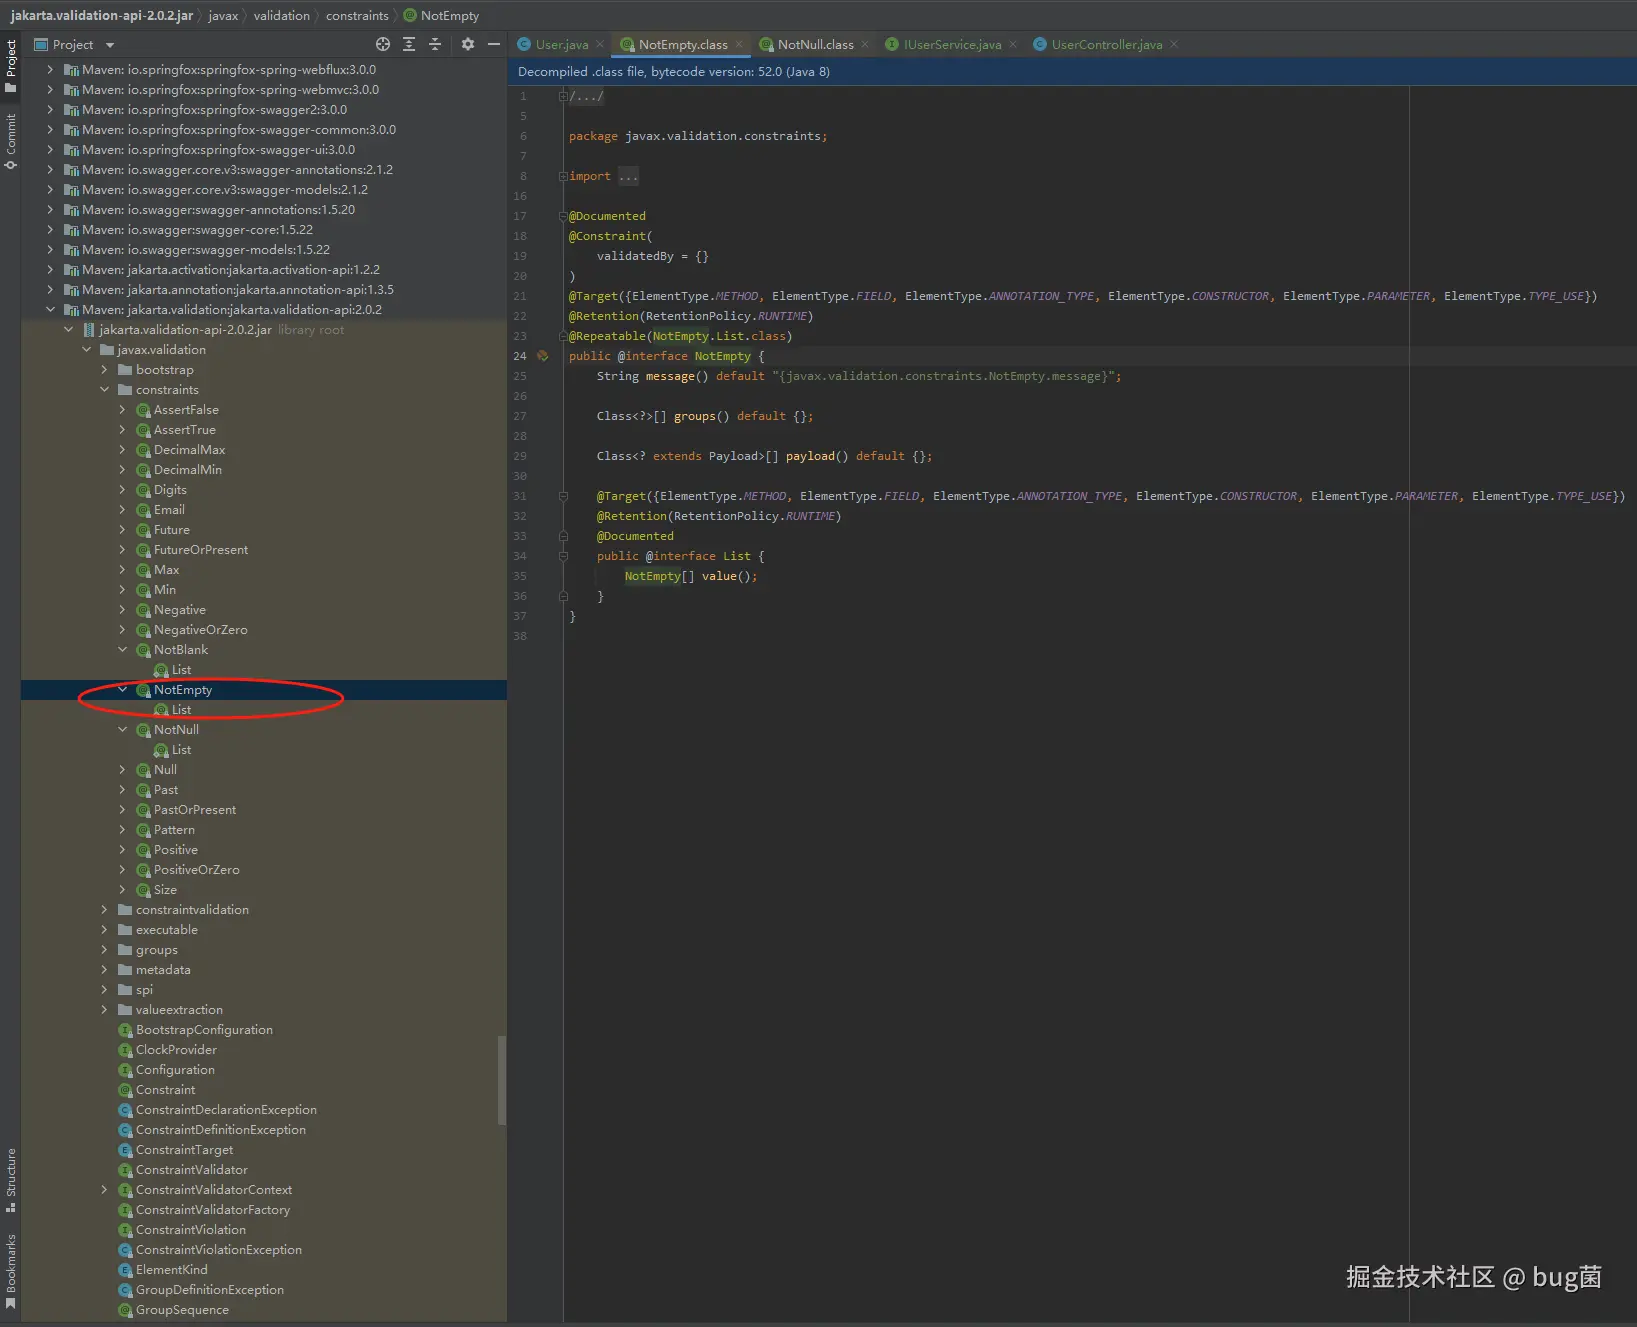Select Size annotation in tree
This screenshot has height=1327, width=1637.
pyautogui.click(x=165, y=890)
